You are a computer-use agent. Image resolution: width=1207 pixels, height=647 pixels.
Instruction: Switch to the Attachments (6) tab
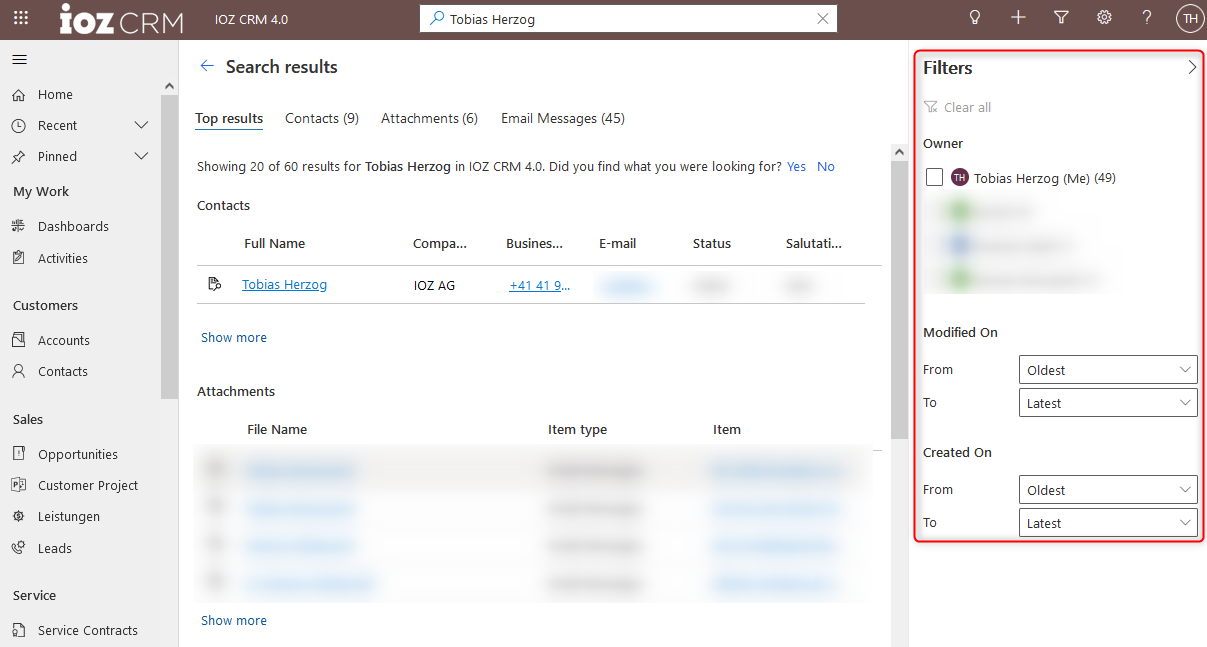pyautogui.click(x=429, y=118)
